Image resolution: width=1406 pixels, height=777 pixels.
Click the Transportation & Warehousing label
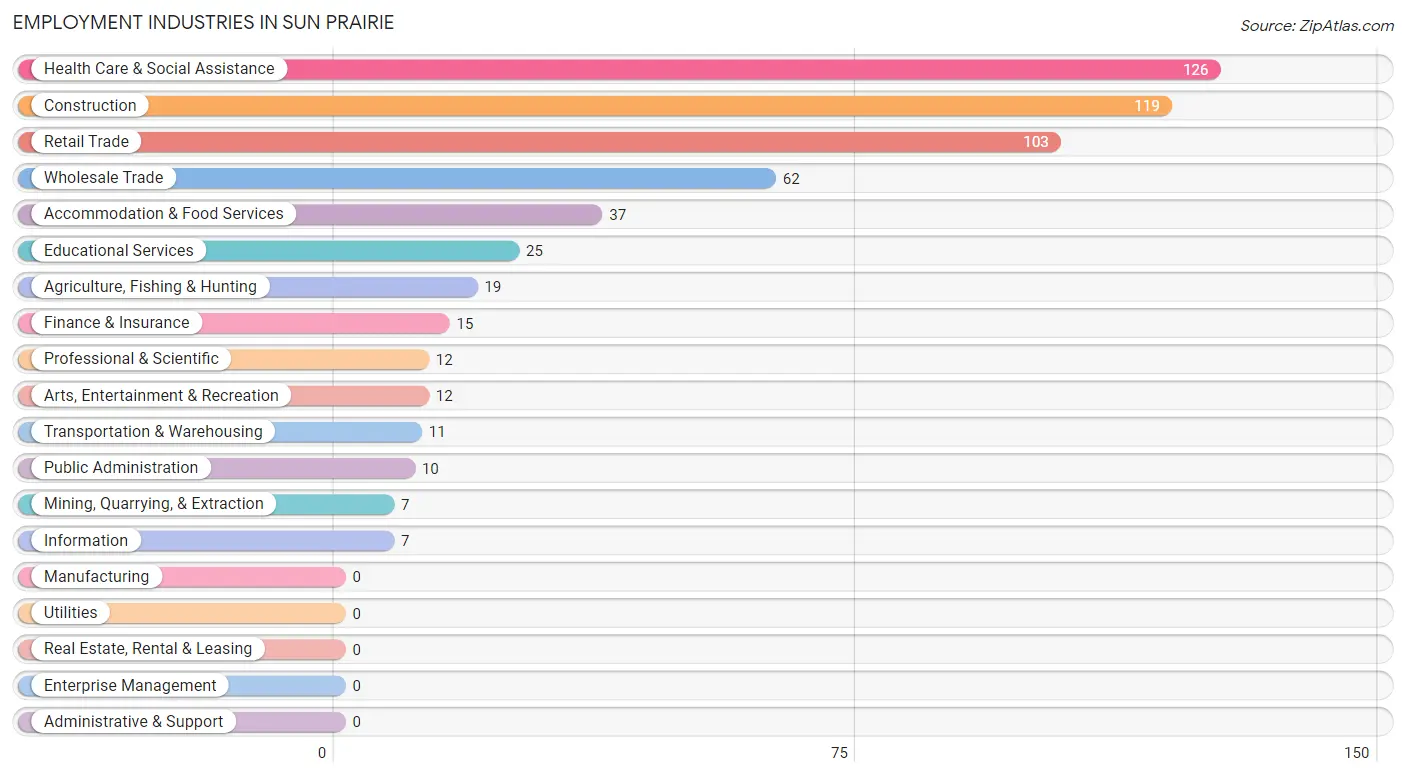pyautogui.click(x=153, y=431)
